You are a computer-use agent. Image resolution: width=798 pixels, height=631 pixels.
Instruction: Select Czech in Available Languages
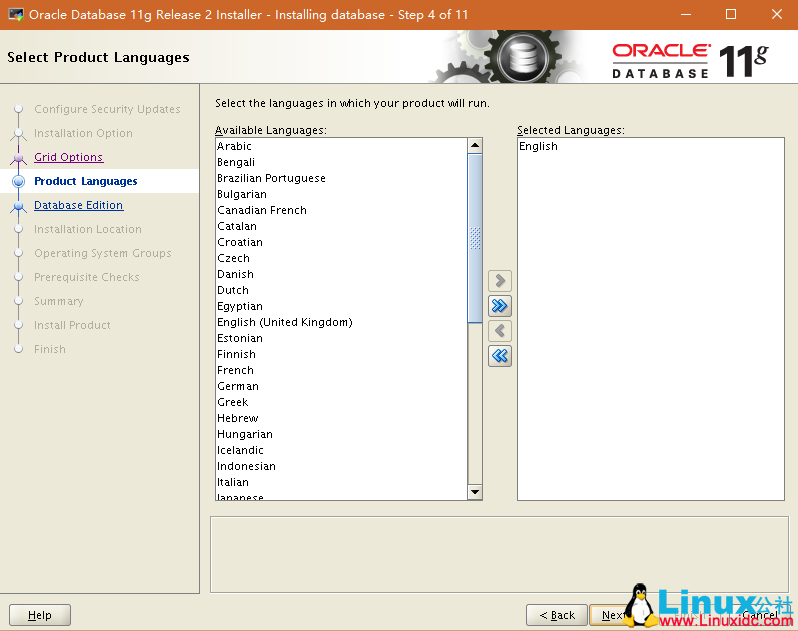click(x=341, y=258)
